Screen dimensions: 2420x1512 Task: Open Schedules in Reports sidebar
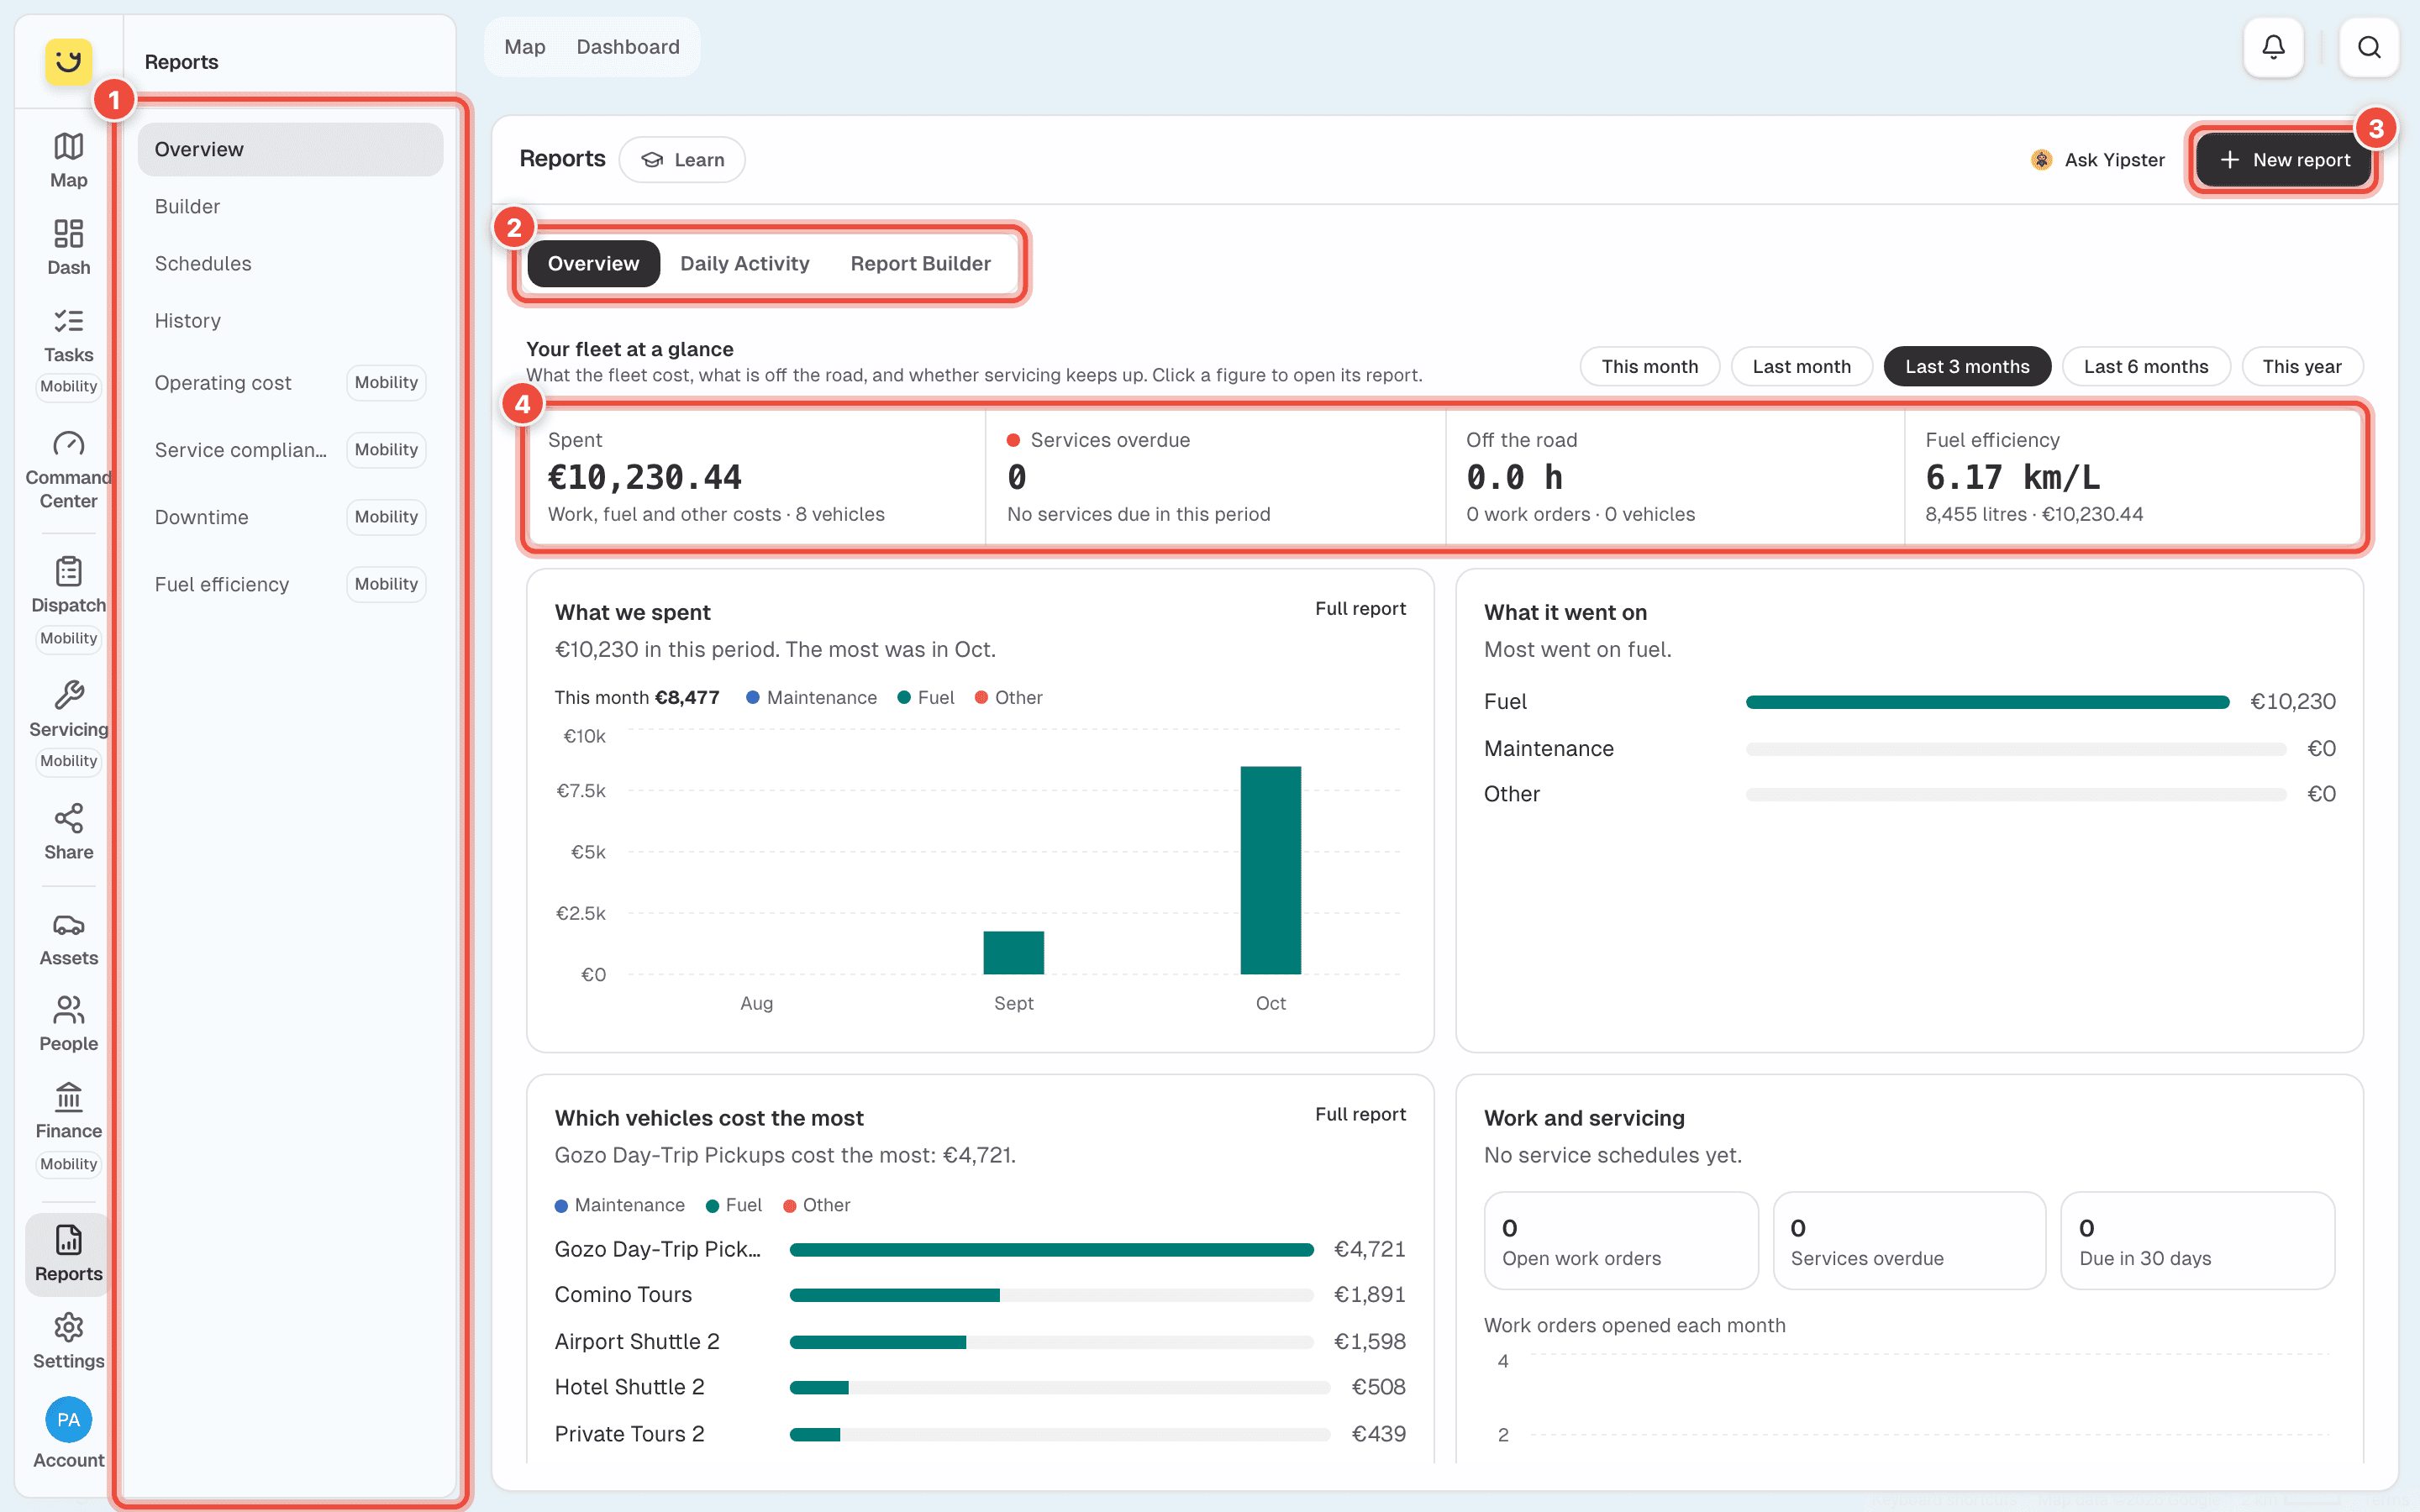click(x=290, y=263)
